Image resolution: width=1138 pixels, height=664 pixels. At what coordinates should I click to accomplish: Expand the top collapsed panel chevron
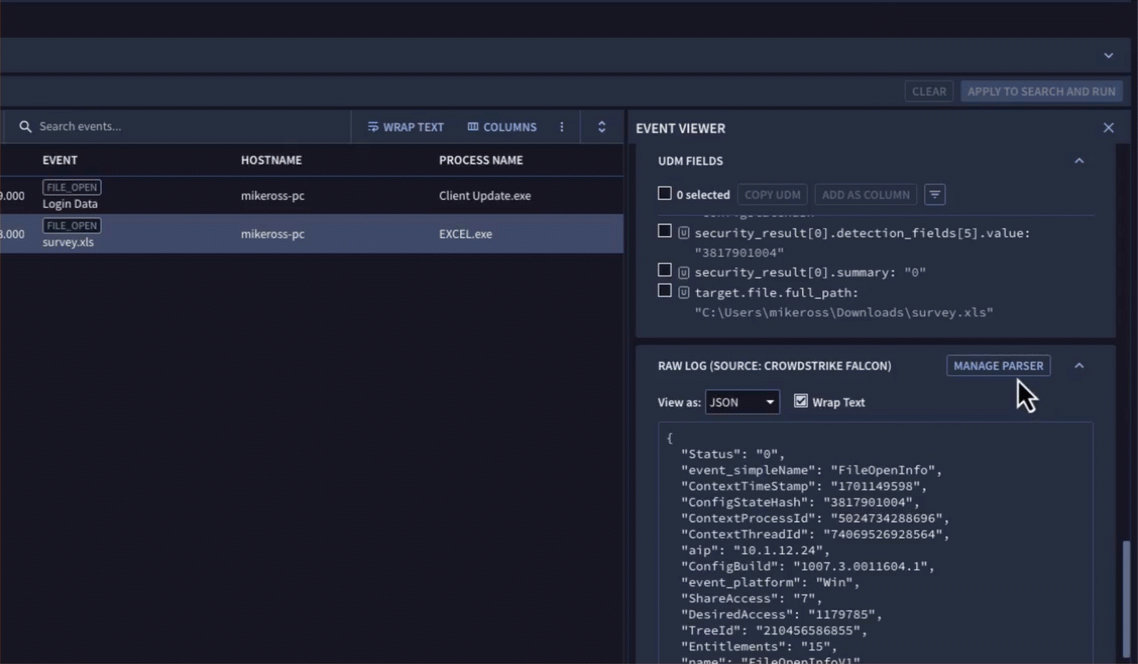(x=1108, y=56)
